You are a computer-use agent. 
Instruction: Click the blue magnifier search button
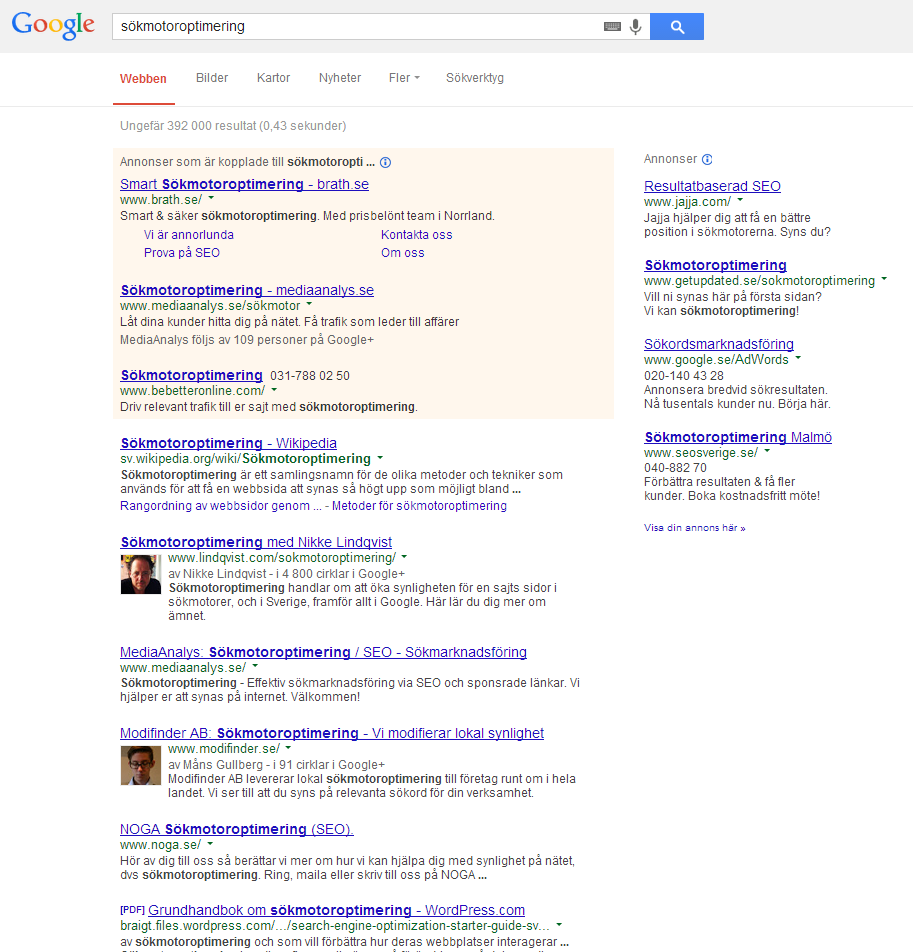point(676,27)
